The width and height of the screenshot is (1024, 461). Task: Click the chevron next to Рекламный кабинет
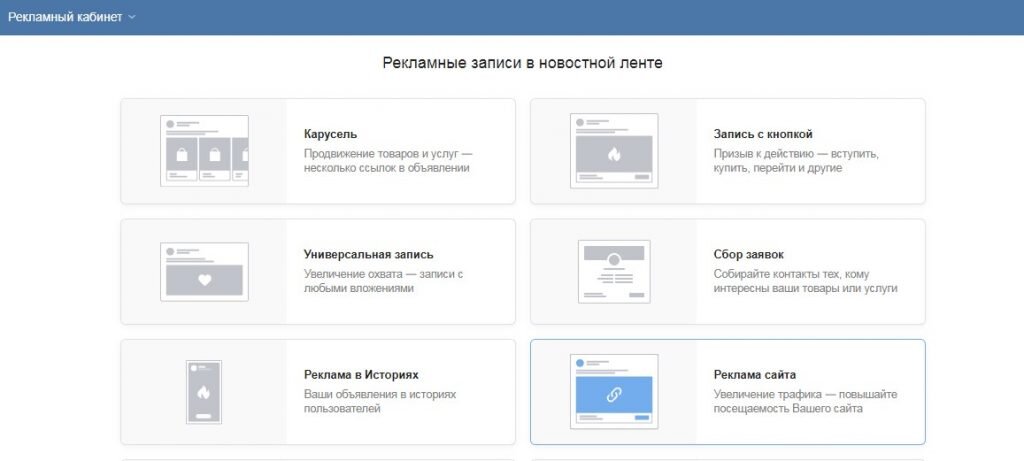coord(132,18)
